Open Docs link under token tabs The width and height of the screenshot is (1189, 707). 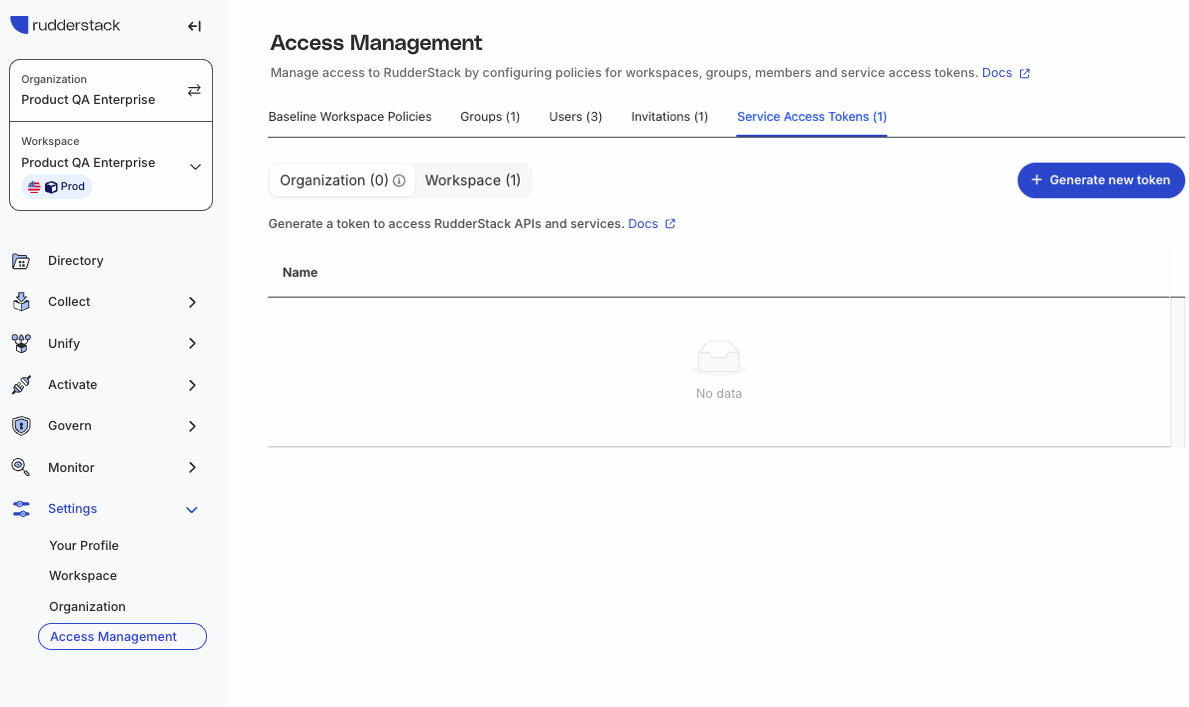pos(643,224)
